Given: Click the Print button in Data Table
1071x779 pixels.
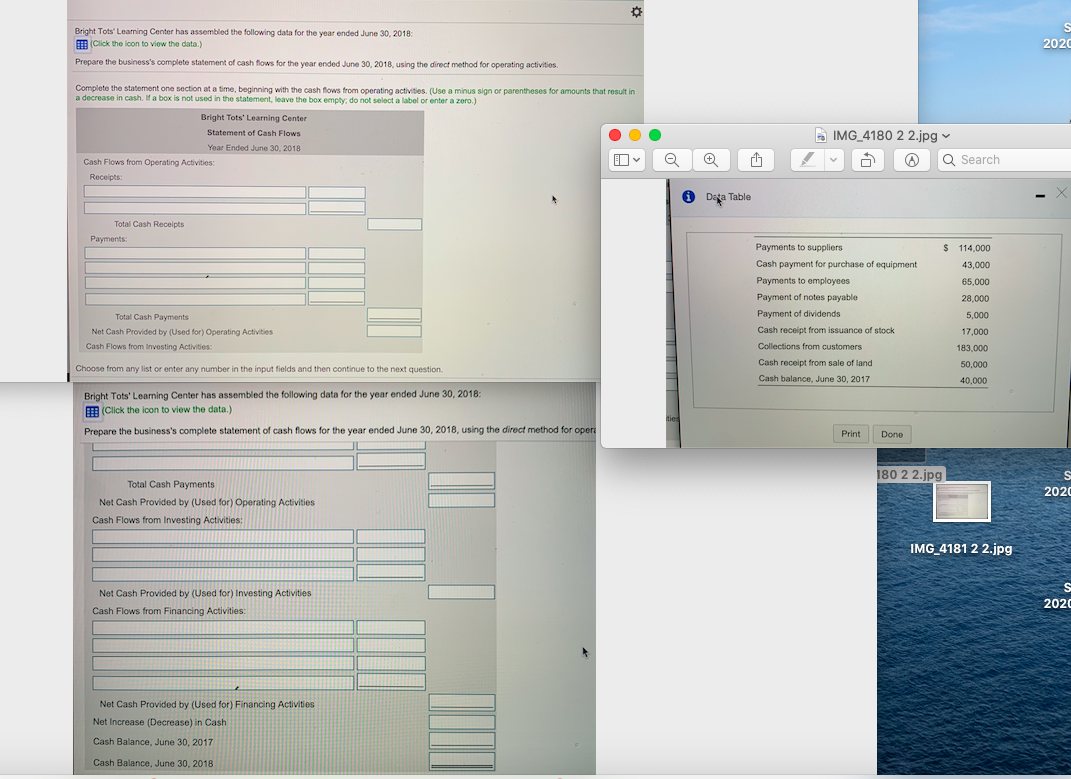Looking at the screenshot, I should click(x=850, y=434).
